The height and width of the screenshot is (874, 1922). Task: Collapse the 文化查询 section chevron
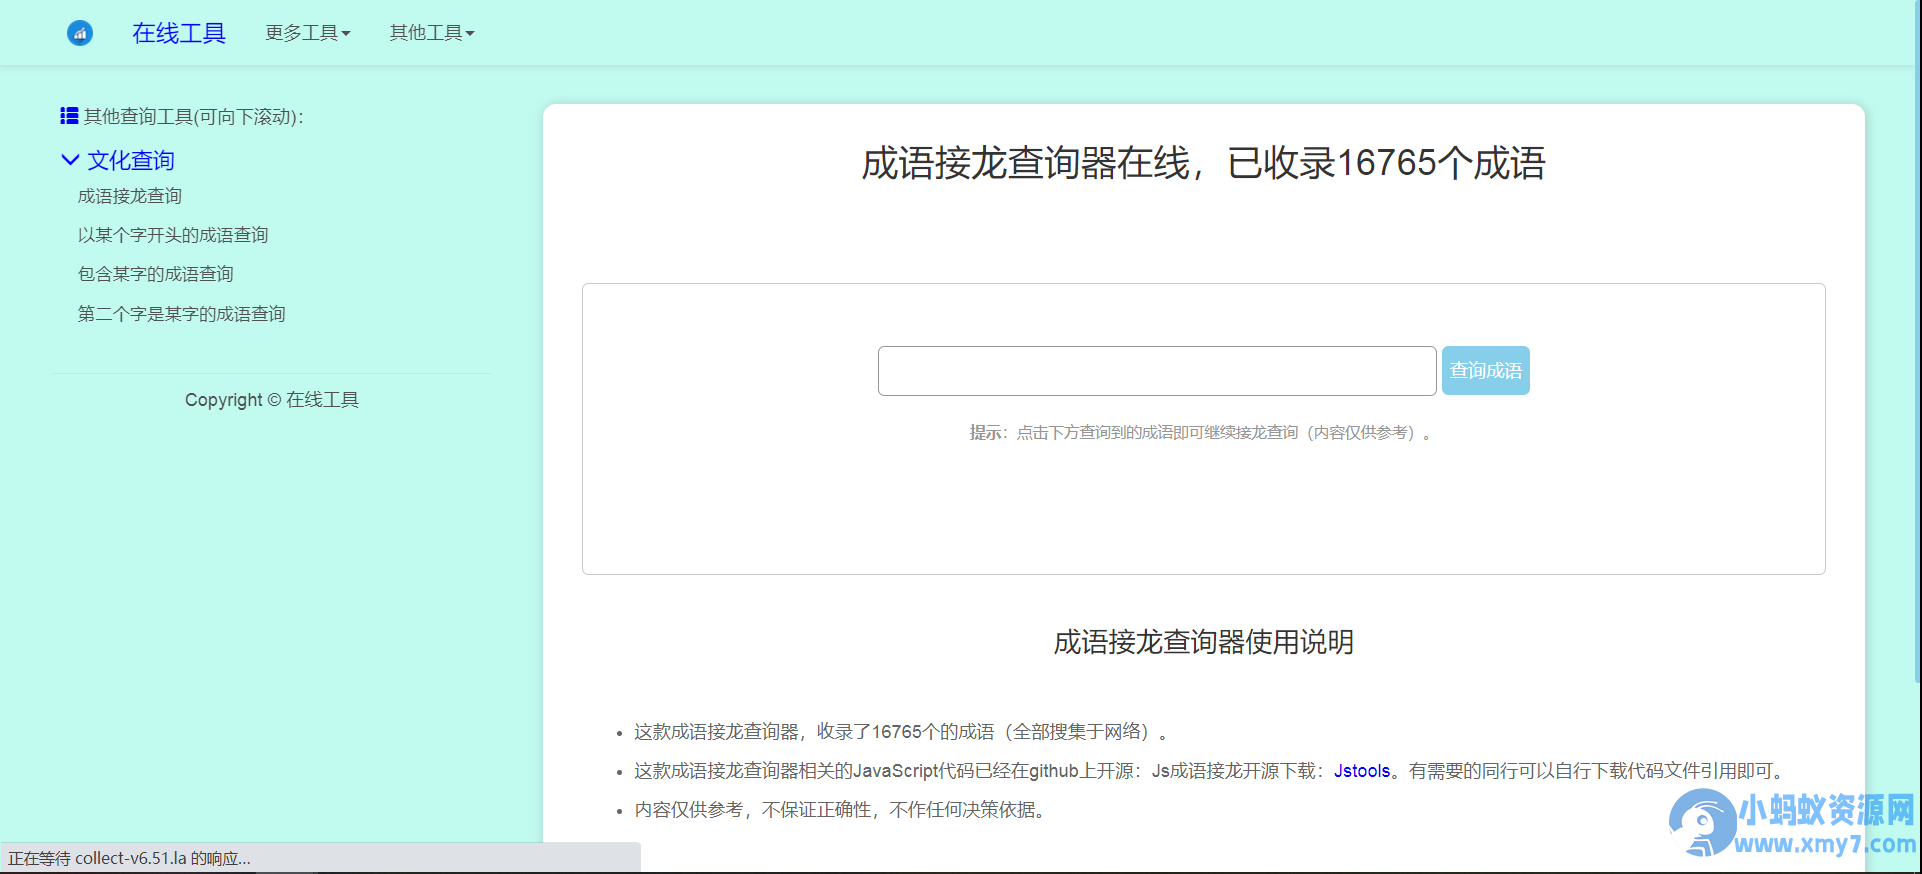click(70, 159)
